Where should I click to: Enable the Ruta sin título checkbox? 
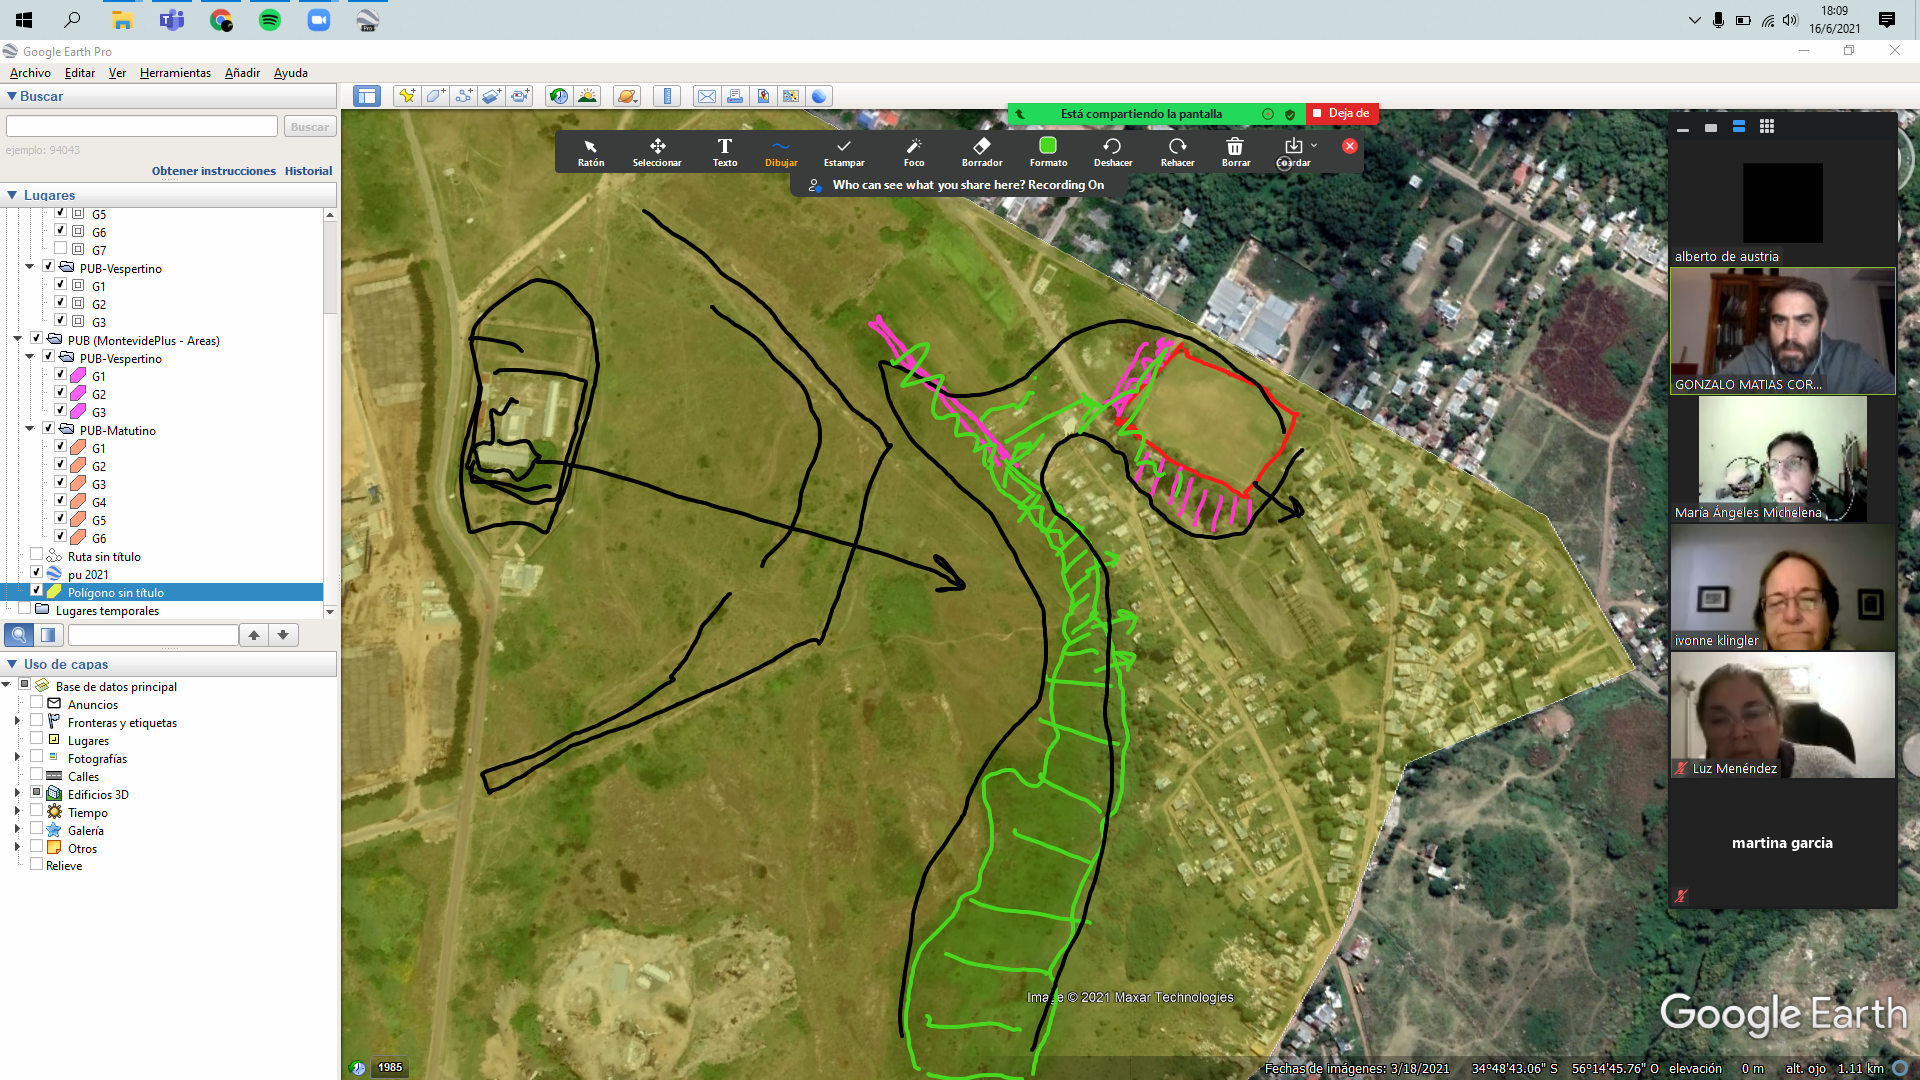point(37,555)
